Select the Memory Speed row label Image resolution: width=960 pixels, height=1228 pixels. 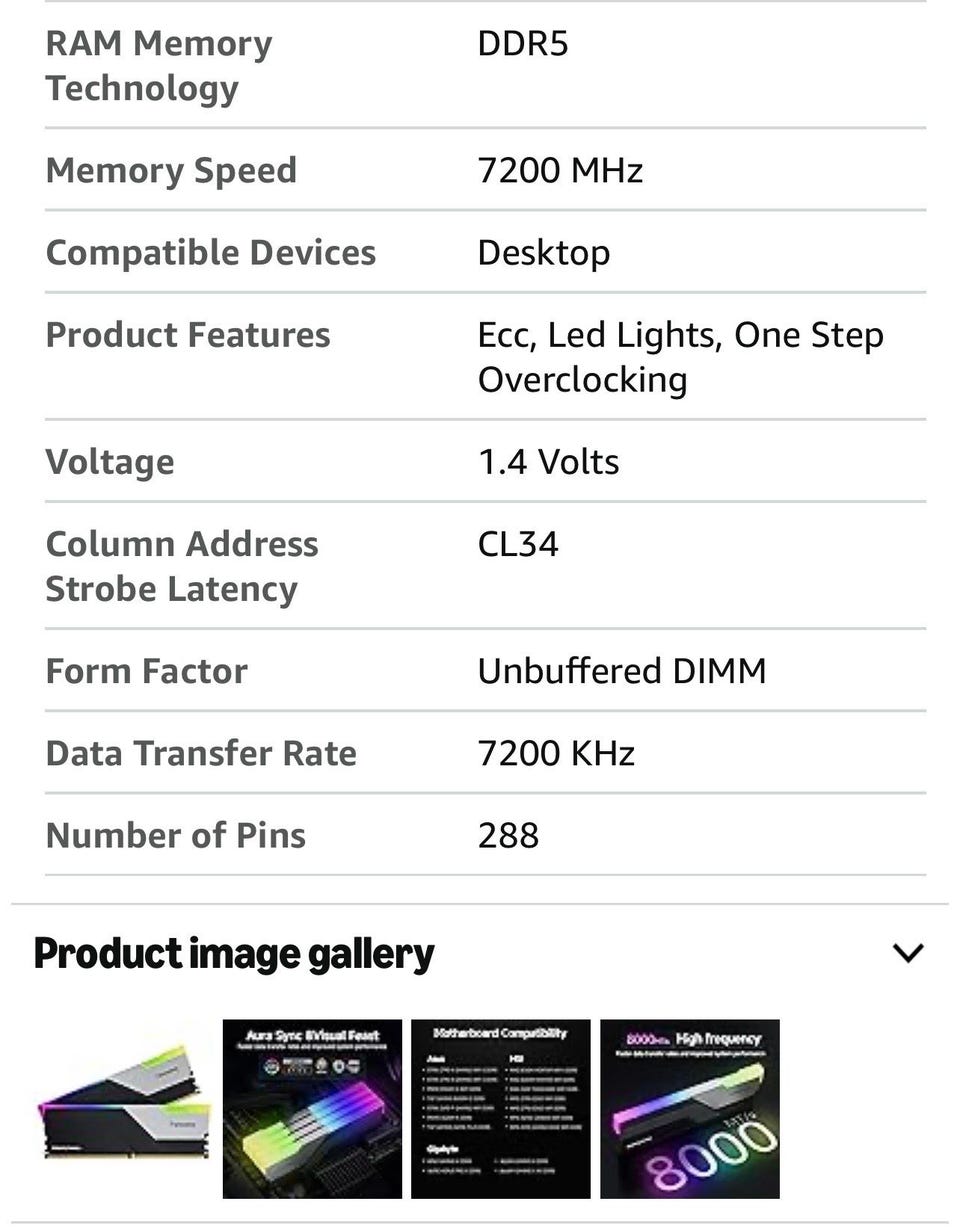[171, 170]
